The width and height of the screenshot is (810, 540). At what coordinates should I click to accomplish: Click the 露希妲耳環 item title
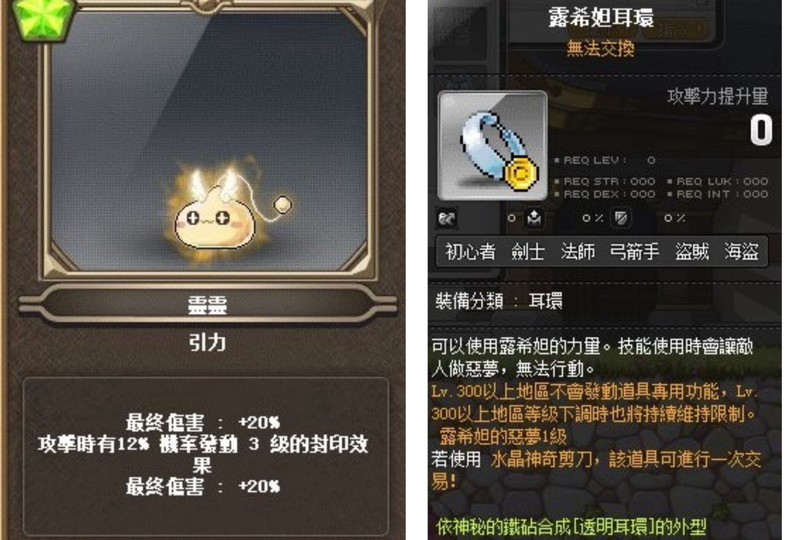[601, 18]
